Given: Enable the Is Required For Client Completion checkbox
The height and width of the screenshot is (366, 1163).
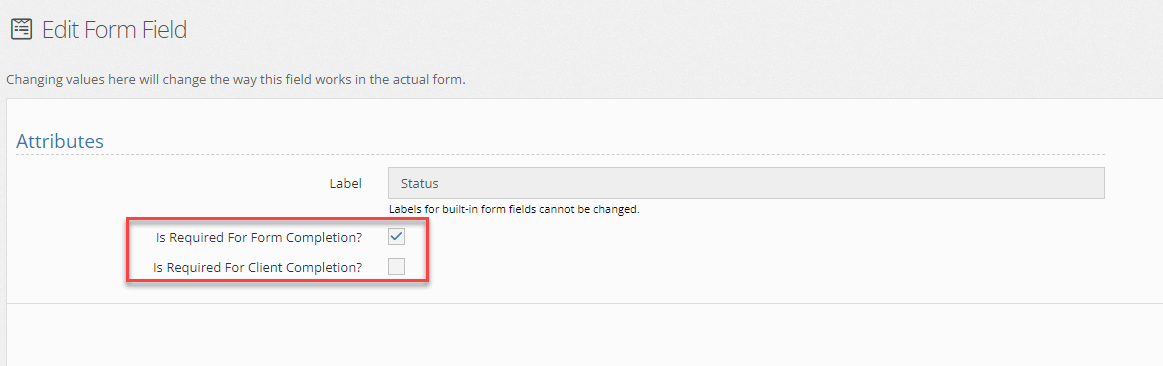Looking at the screenshot, I should (397, 267).
